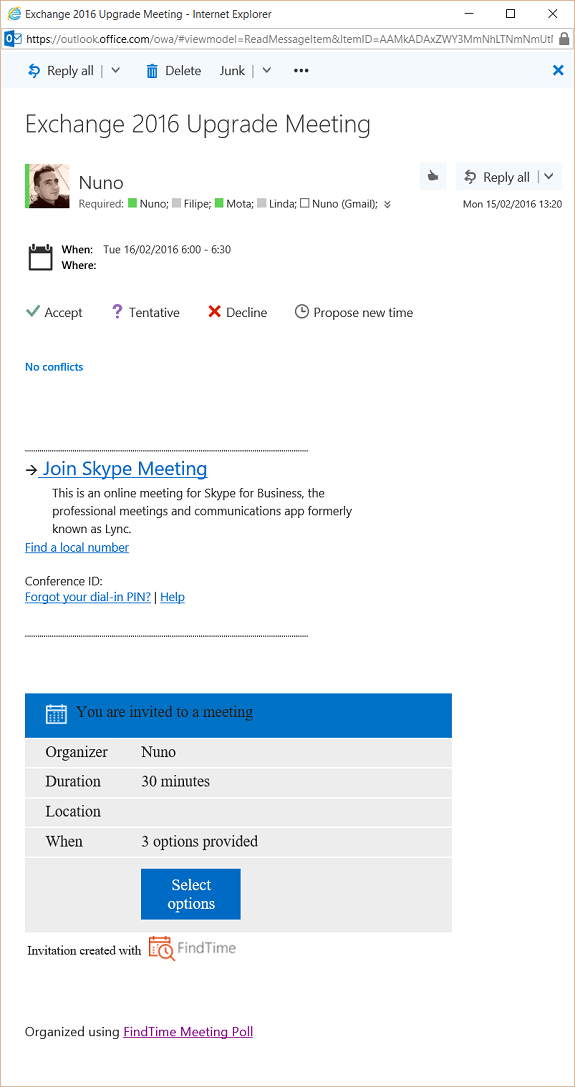Close the message with the blue X
The width and height of the screenshot is (575, 1087).
[x=558, y=70]
